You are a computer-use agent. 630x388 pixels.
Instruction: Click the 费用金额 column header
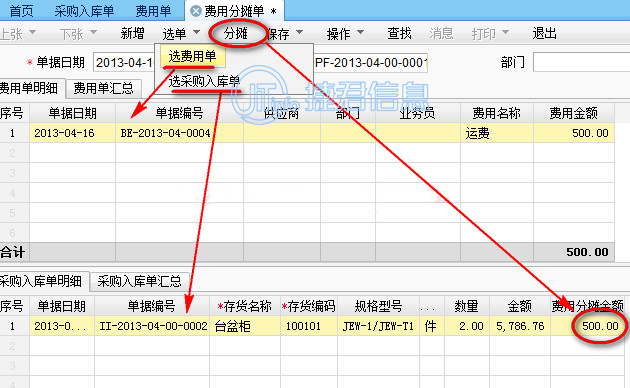(573, 113)
